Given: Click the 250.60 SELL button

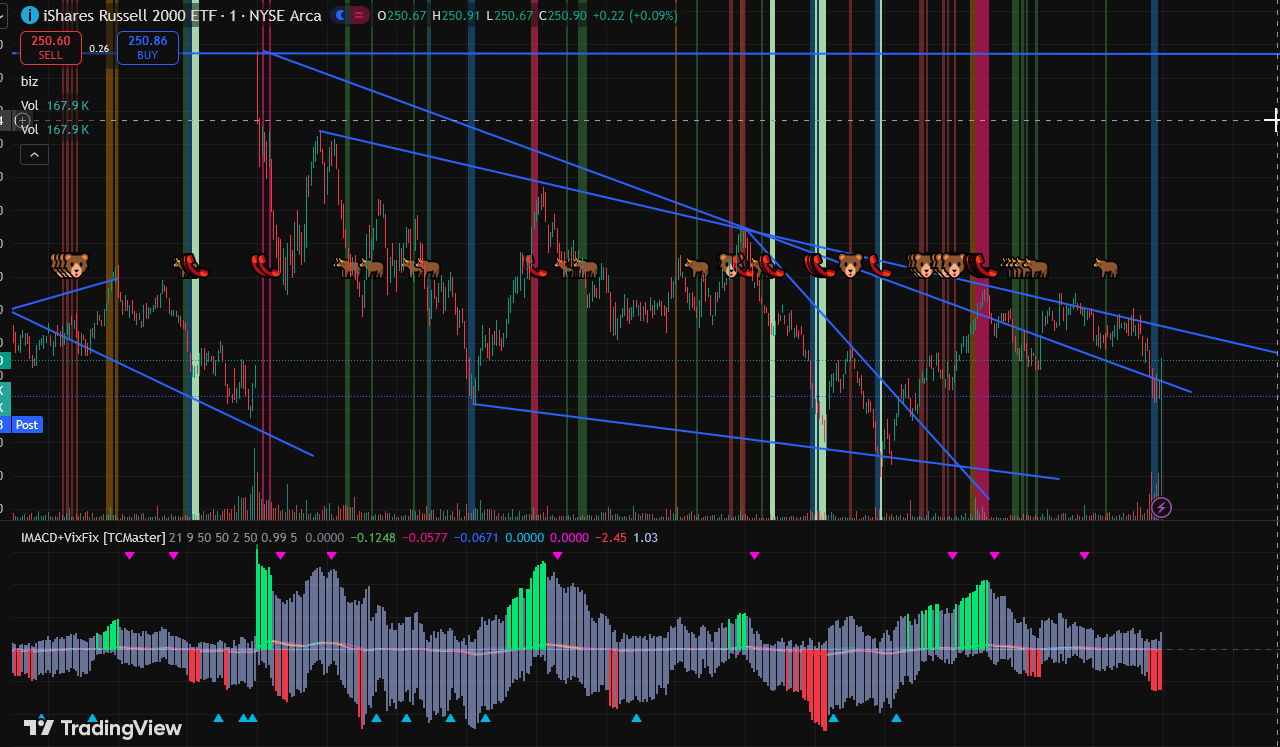Looking at the screenshot, I should (x=50, y=48).
